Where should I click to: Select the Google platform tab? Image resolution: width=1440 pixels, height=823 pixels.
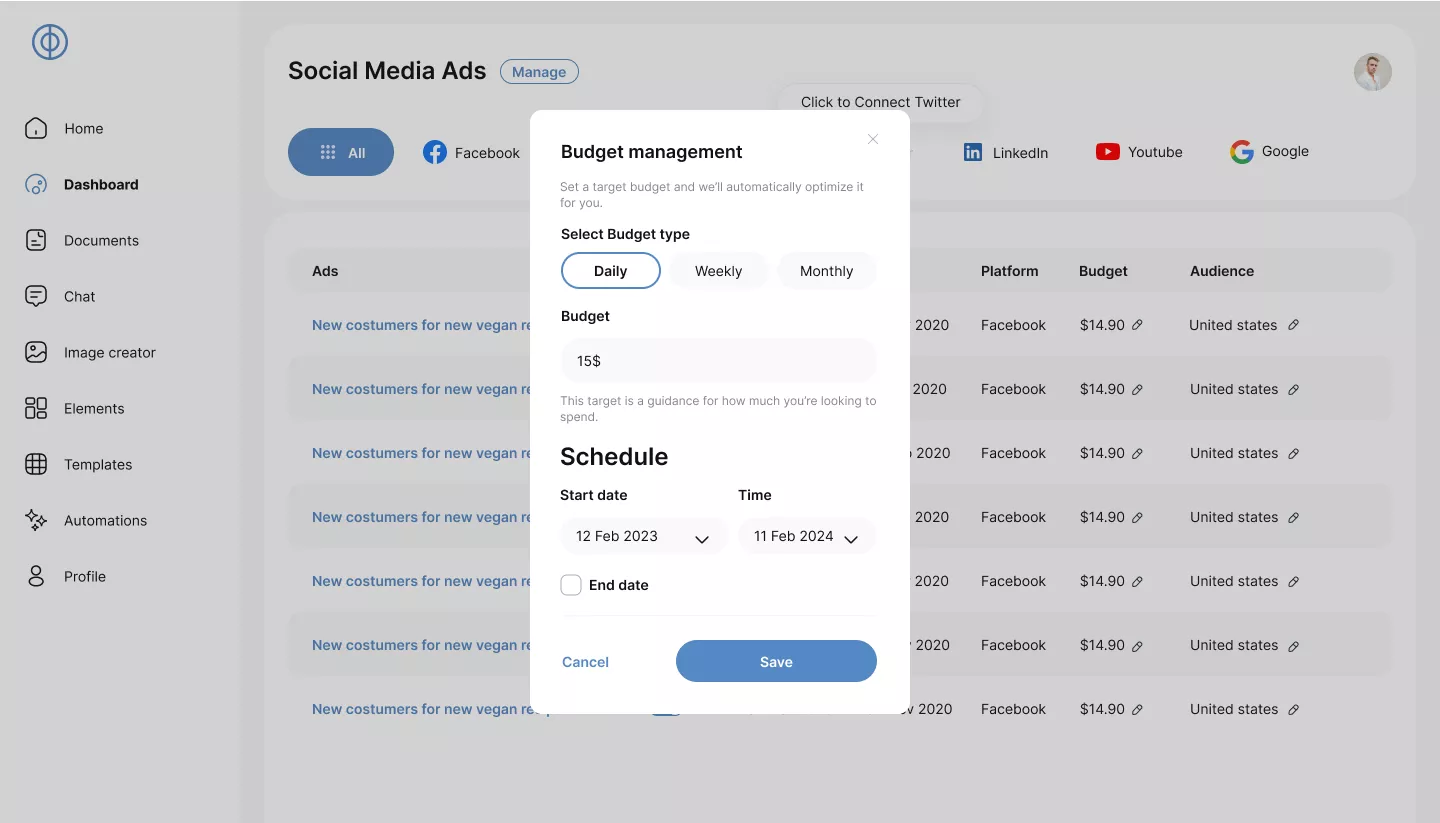pos(1269,152)
